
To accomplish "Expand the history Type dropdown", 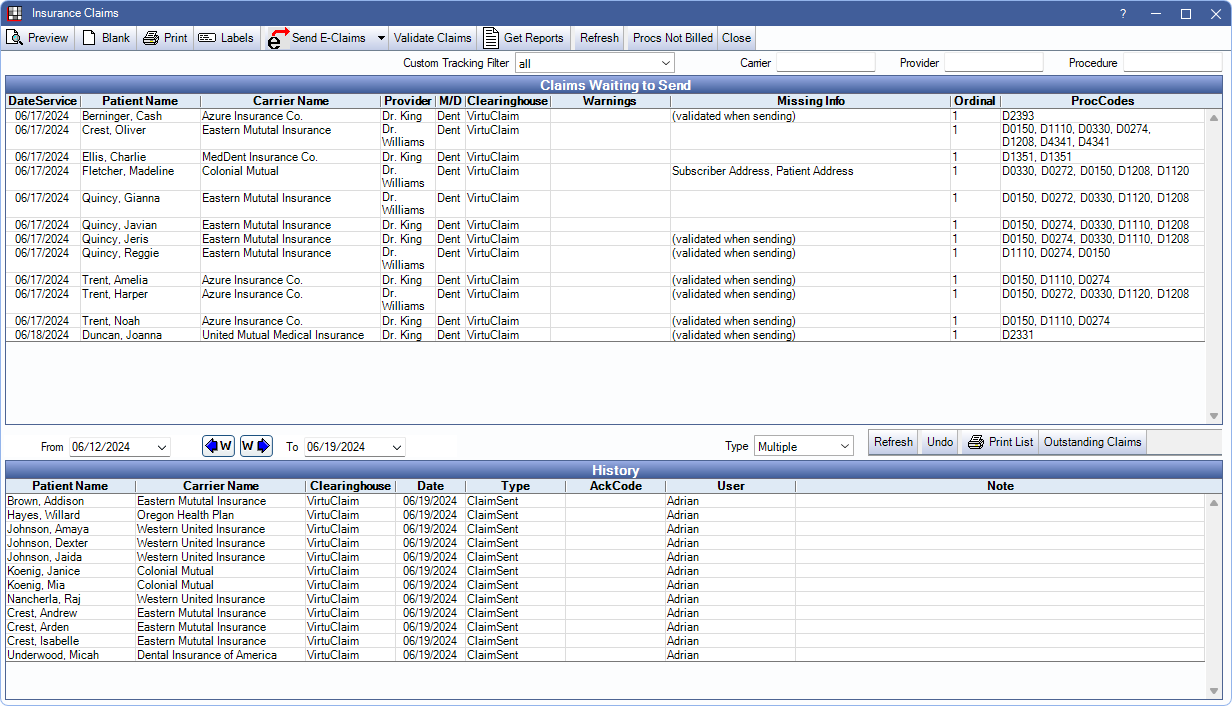I will [x=845, y=446].
